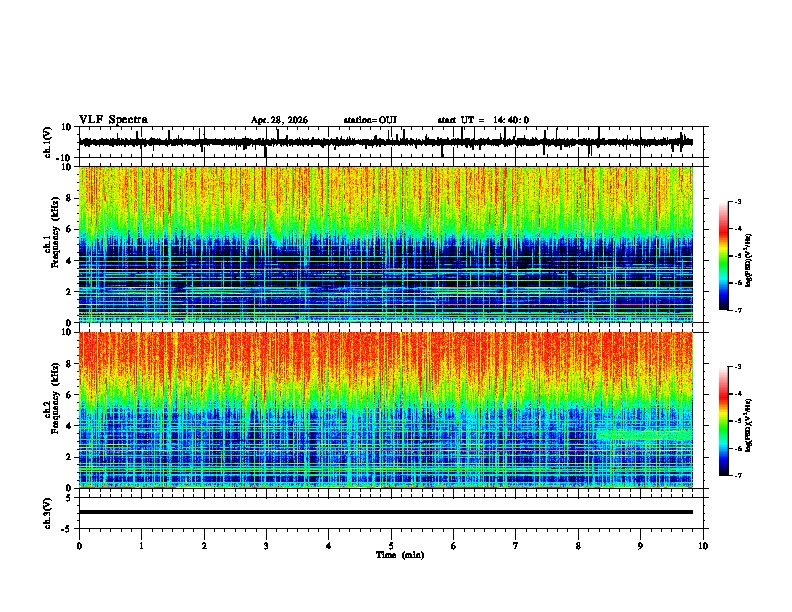Click the ch.1(V) waveform axis label

tap(48, 142)
